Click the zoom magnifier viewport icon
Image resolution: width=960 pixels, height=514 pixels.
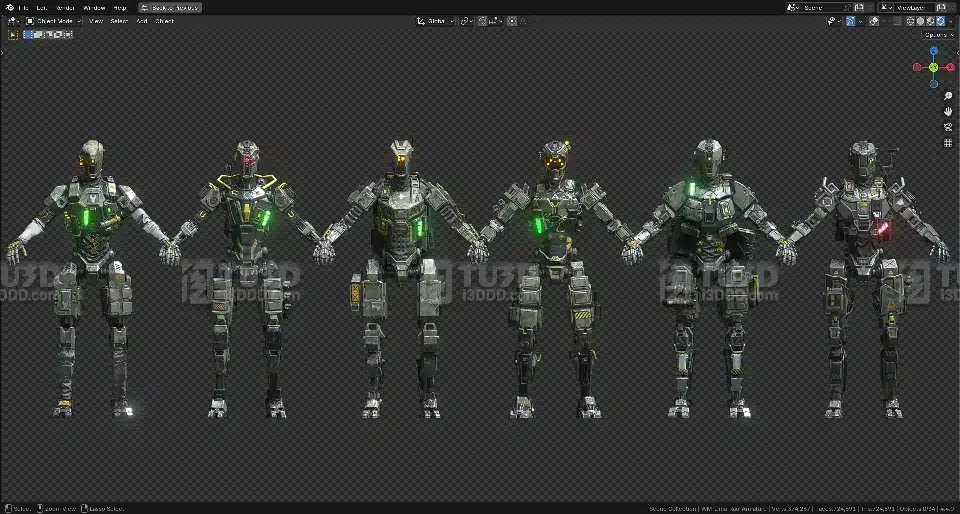coord(948,96)
